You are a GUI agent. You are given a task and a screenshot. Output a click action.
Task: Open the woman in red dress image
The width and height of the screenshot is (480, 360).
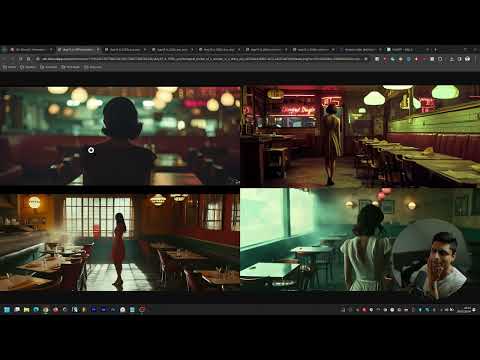point(120,243)
